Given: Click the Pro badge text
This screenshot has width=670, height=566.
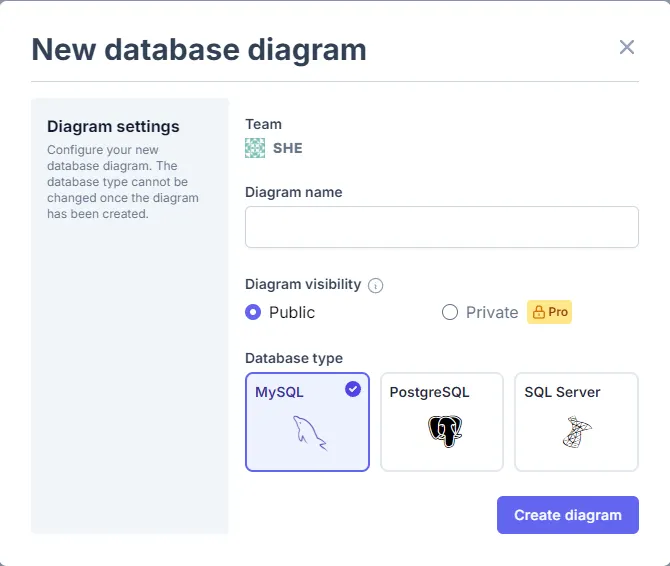Looking at the screenshot, I should tap(558, 312).
